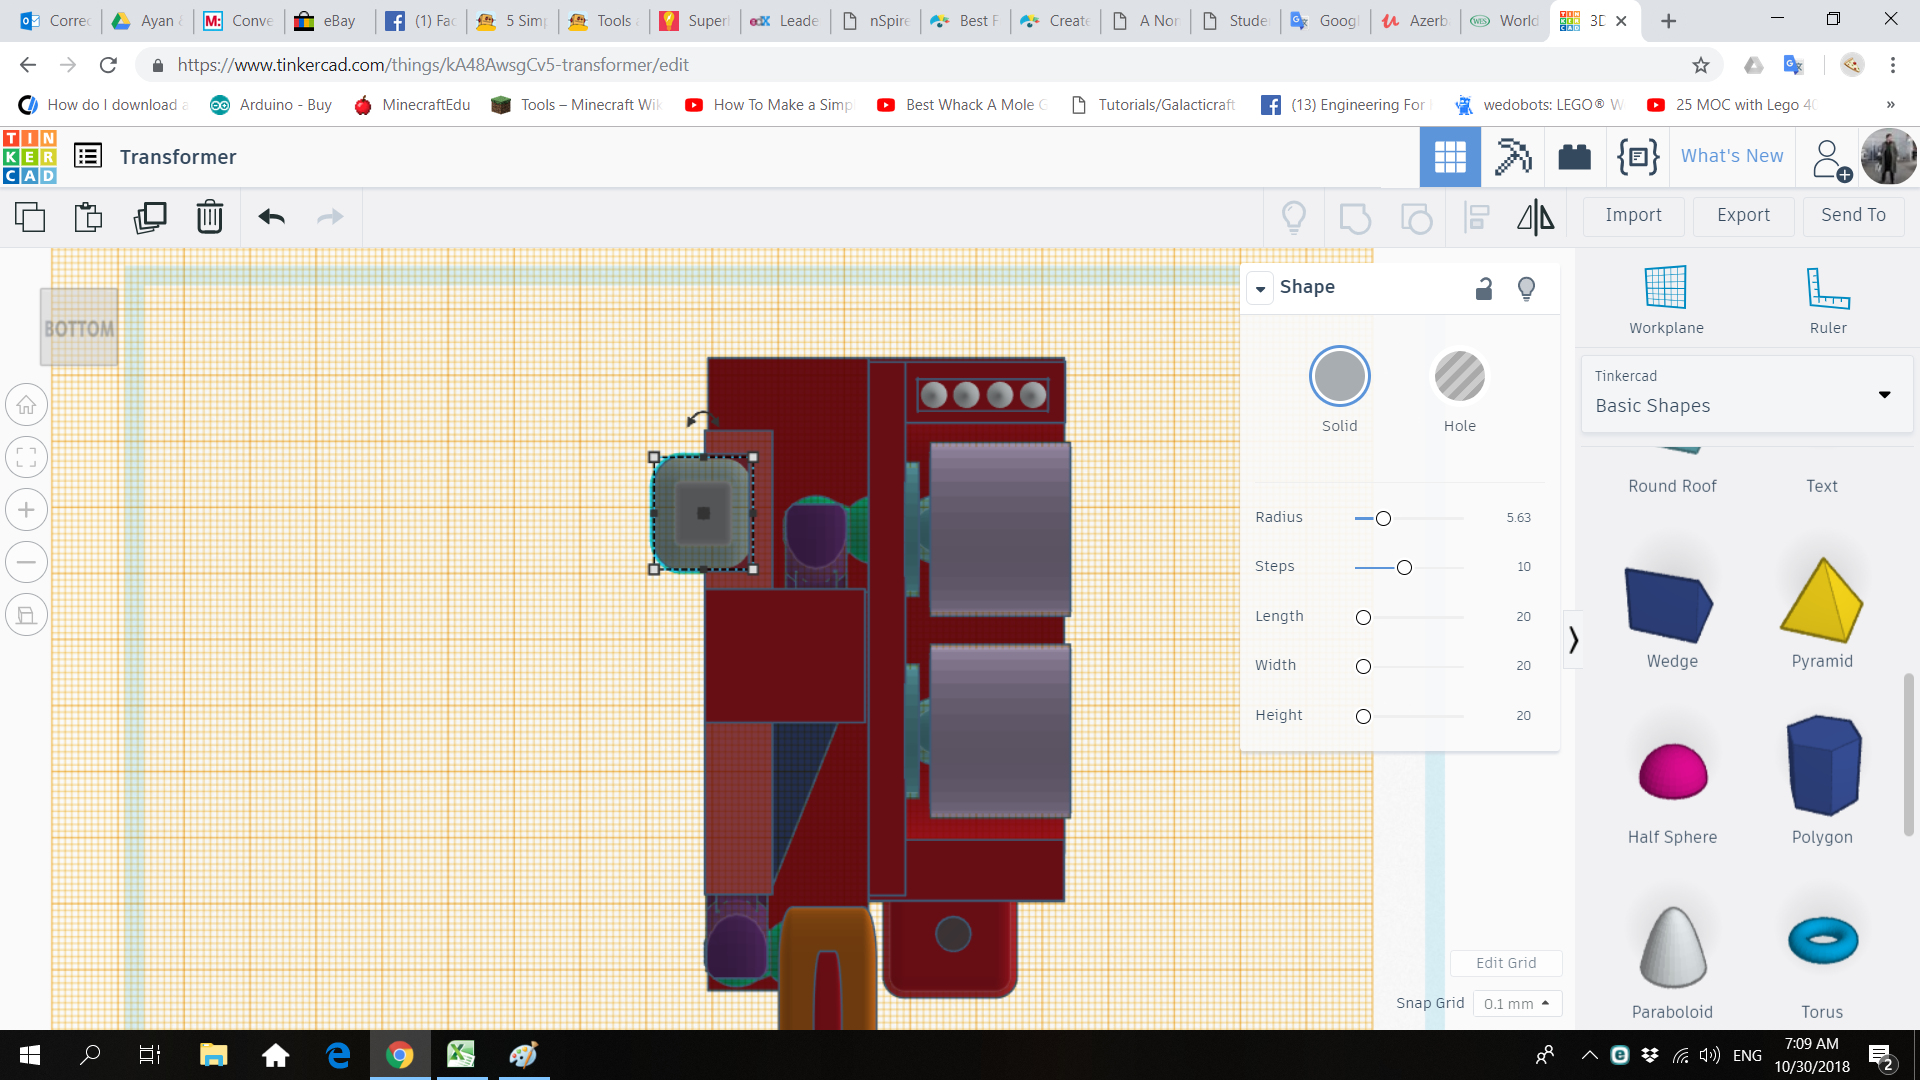Click the Ungroup shapes icon
The width and height of the screenshot is (1920, 1080).
coord(1415,217)
